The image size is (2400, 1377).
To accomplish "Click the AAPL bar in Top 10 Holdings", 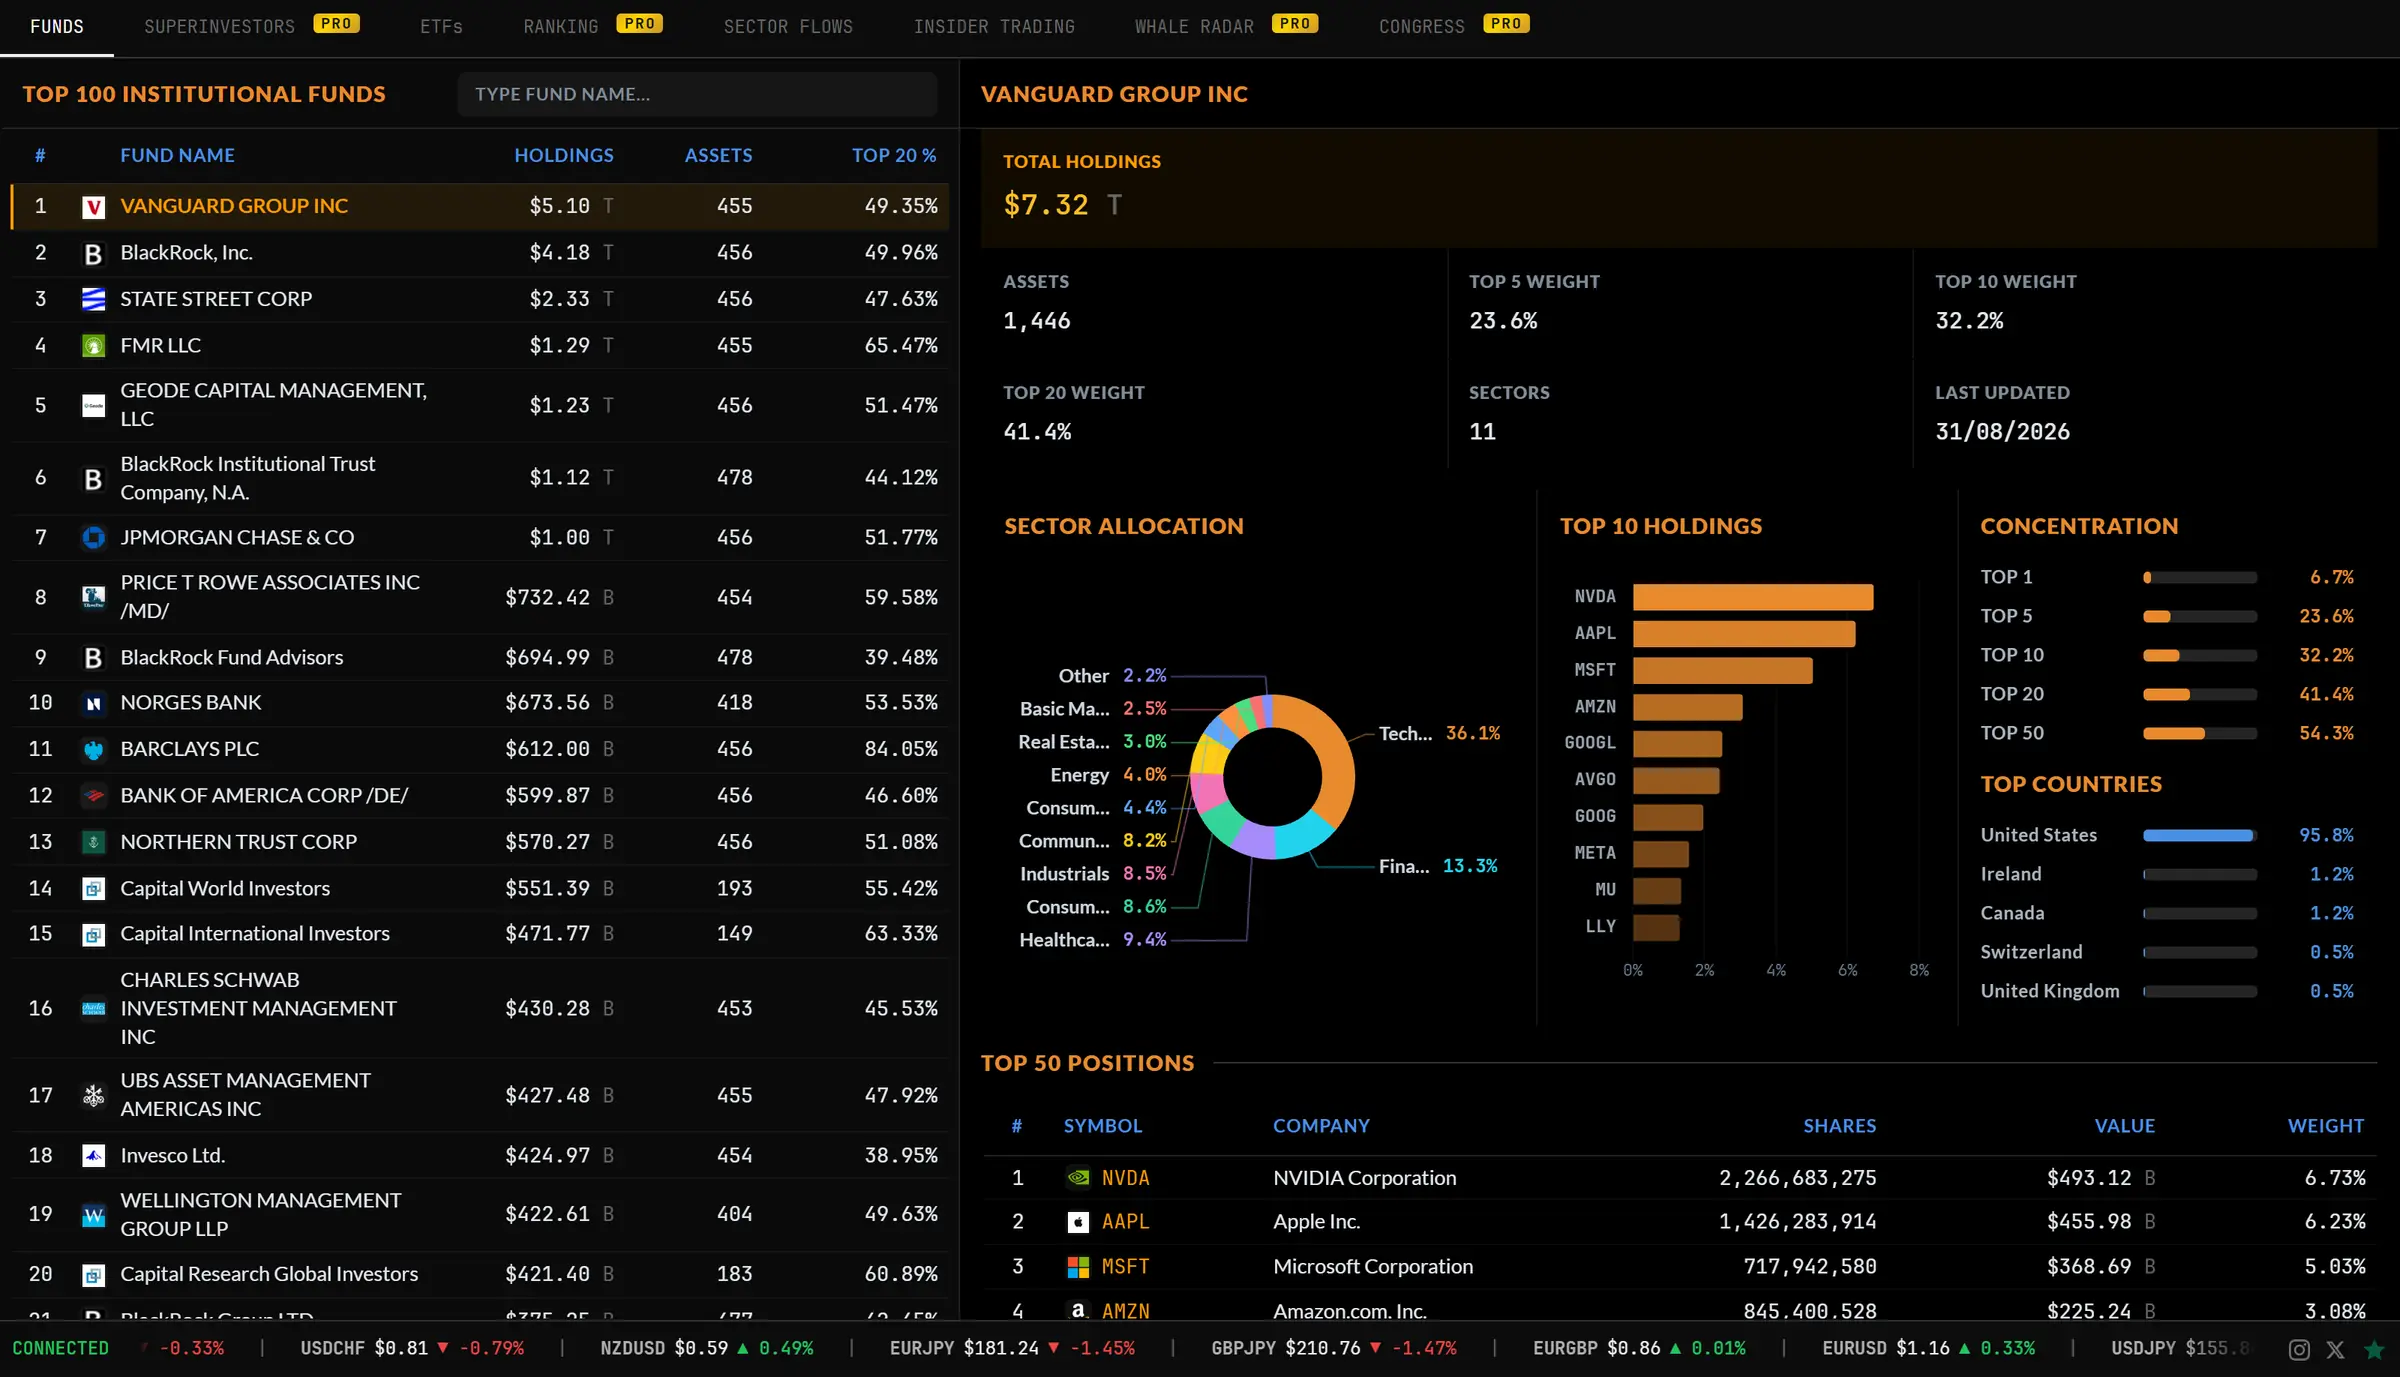I will pos(1744,634).
